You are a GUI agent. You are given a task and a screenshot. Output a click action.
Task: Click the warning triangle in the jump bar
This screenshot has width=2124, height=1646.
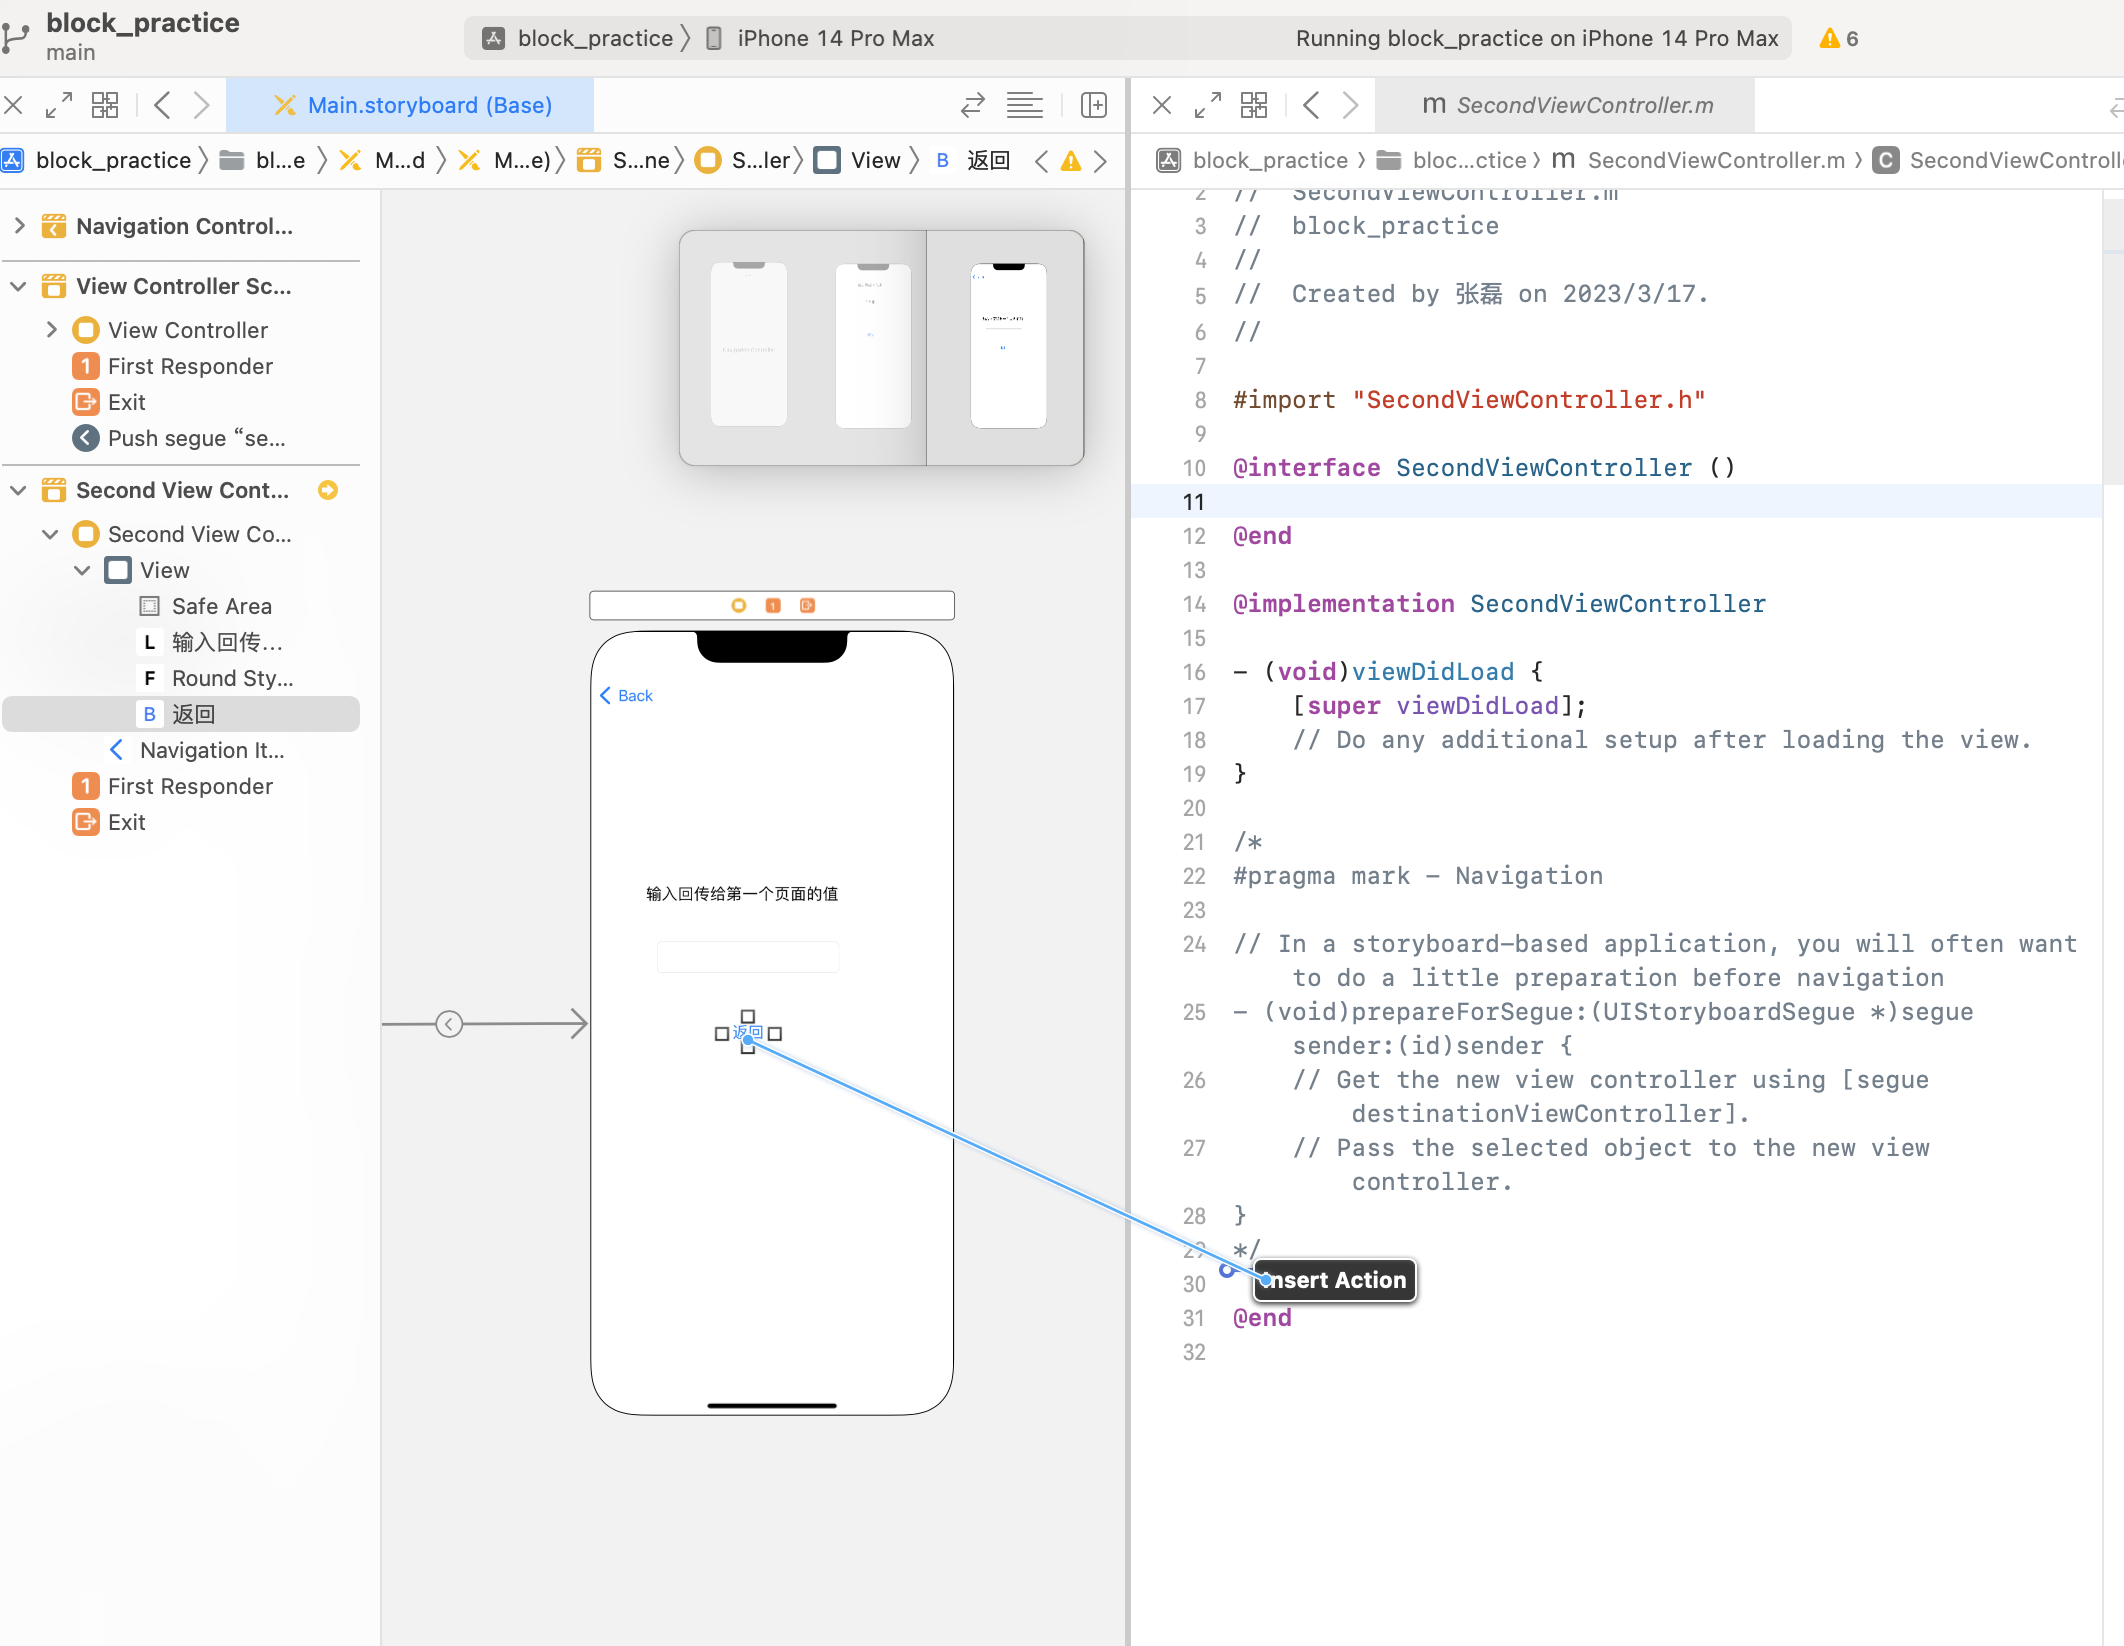(1071, 161)
